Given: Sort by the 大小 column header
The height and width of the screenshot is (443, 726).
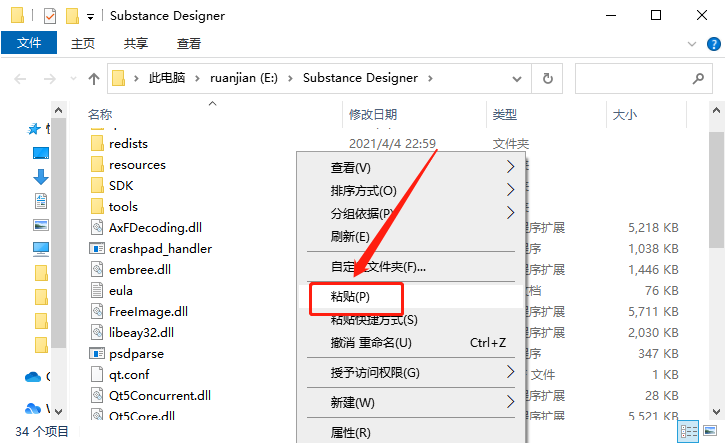Looking at the screenshot, I should 625,114.
